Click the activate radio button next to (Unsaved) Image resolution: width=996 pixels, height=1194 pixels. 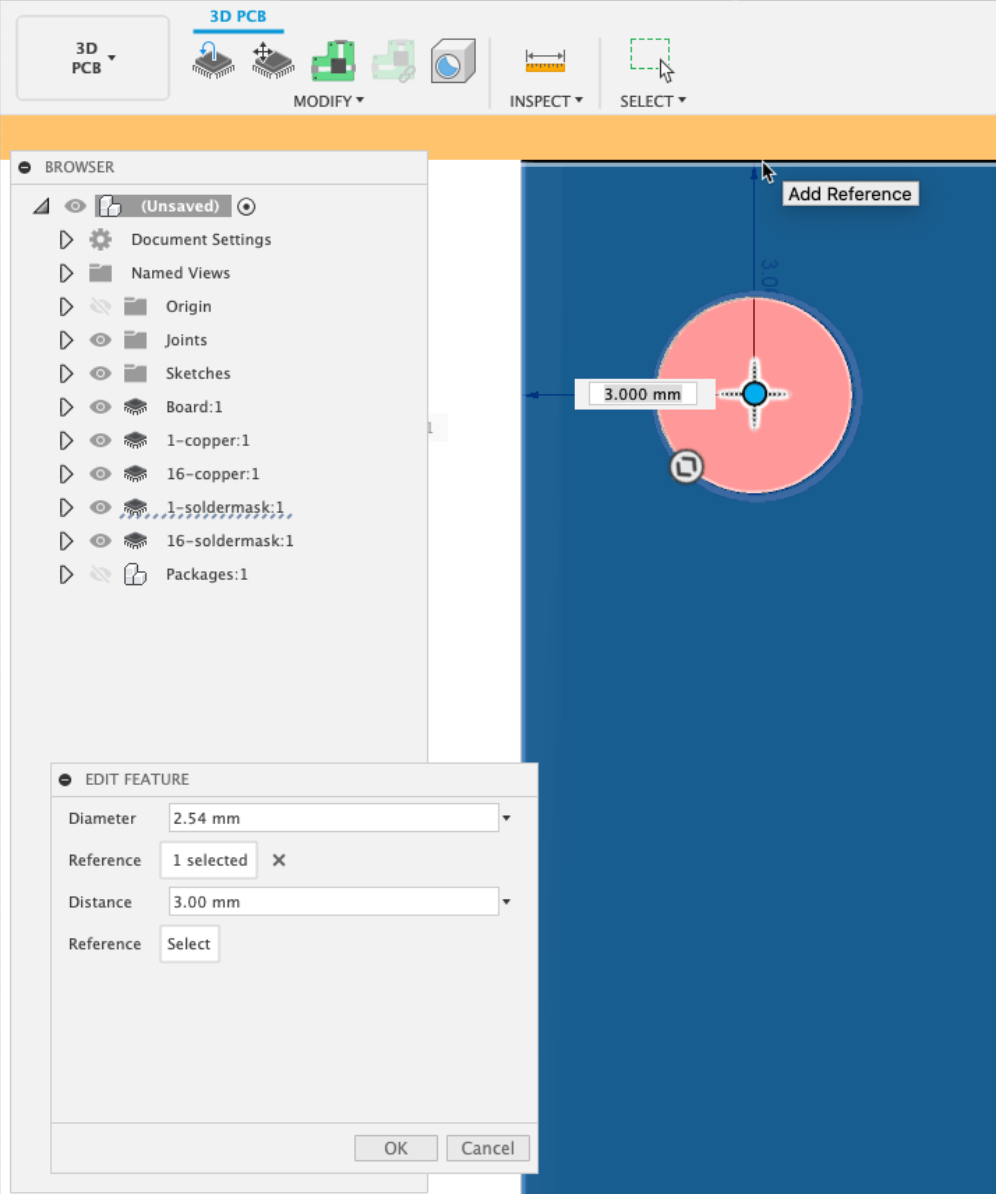[246, 206]
